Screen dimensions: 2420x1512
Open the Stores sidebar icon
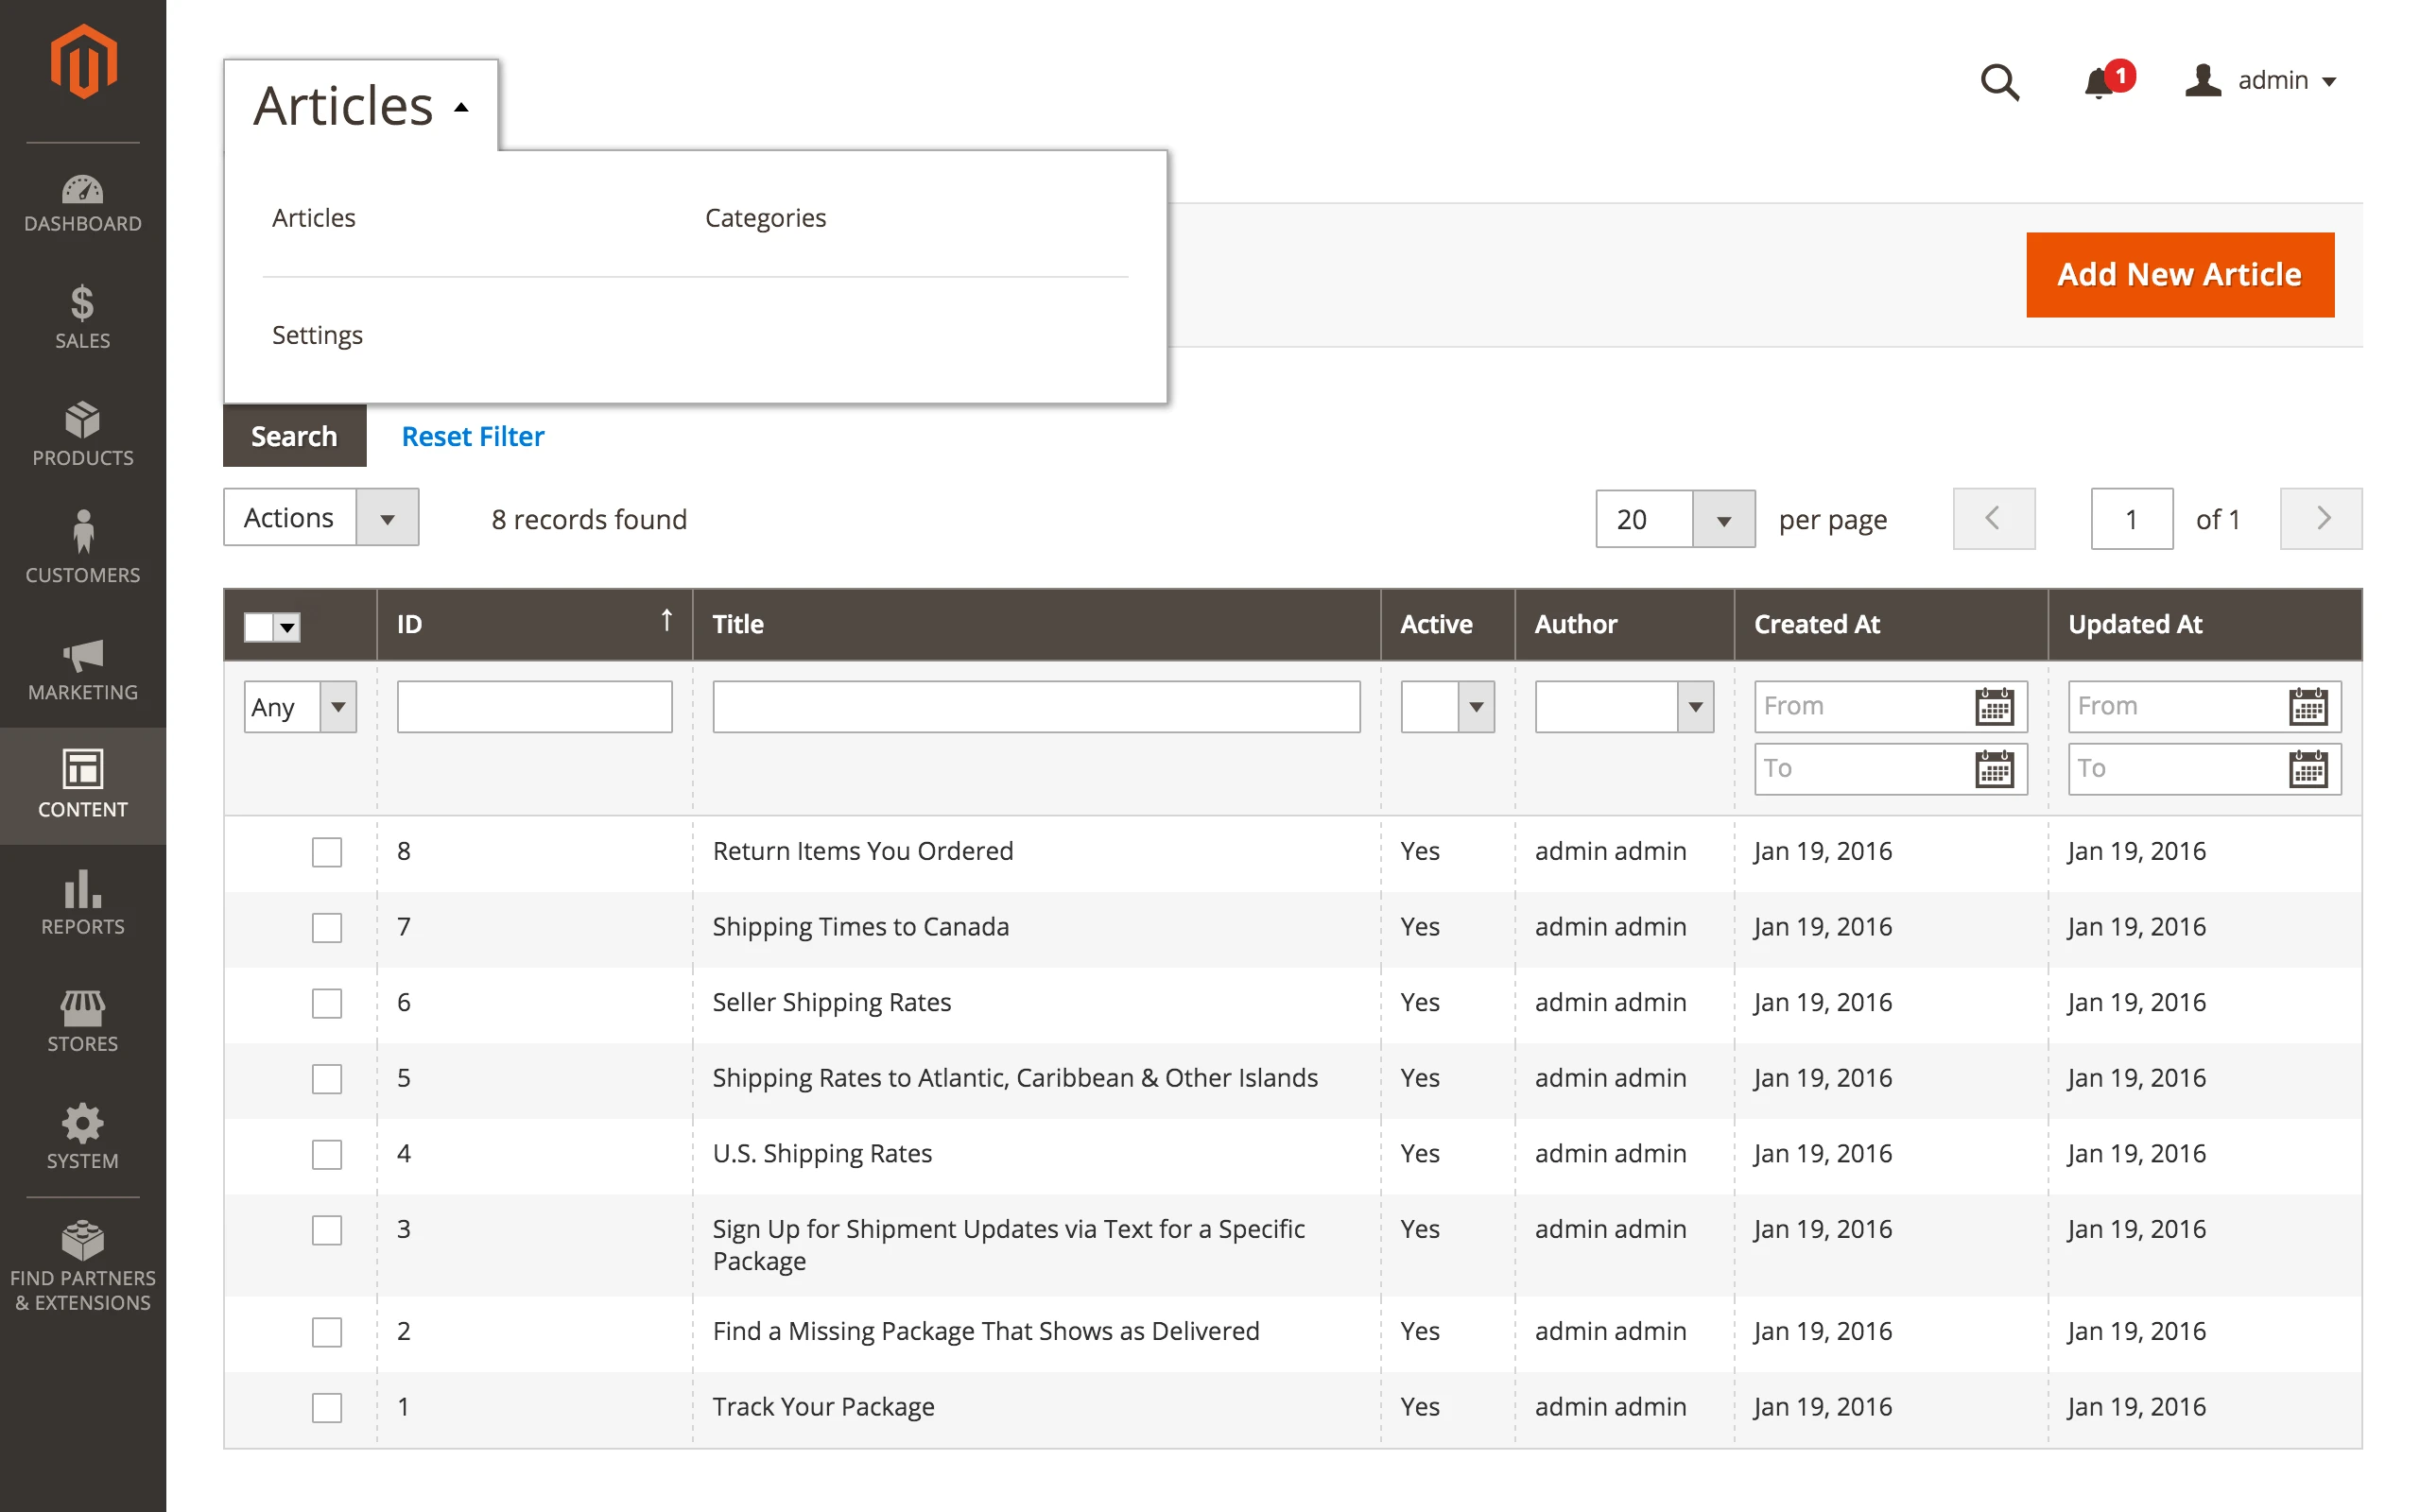(x=82, y=1007)
